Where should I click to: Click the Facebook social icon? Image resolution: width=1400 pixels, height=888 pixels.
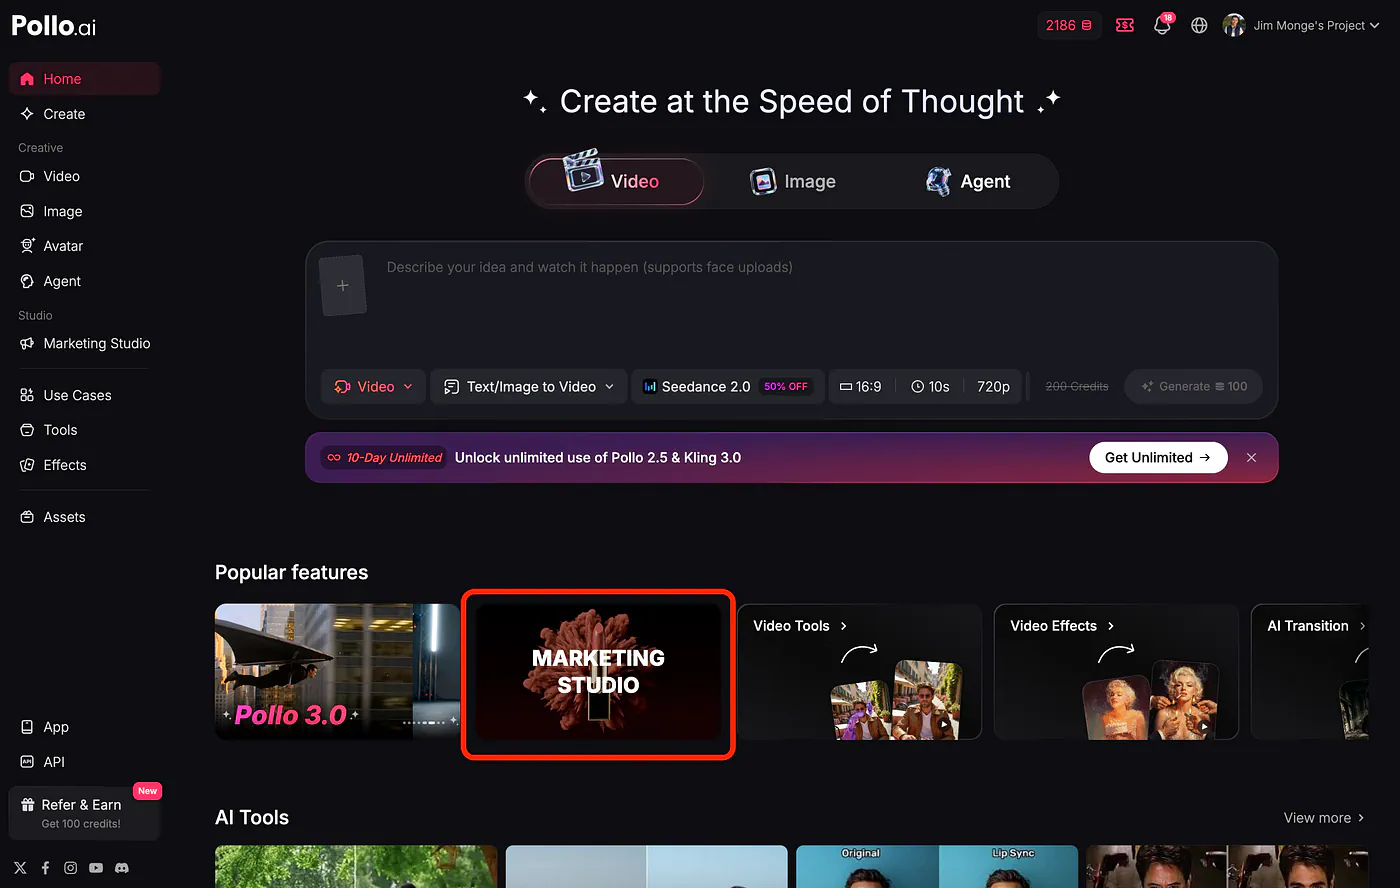click(45, 868)
